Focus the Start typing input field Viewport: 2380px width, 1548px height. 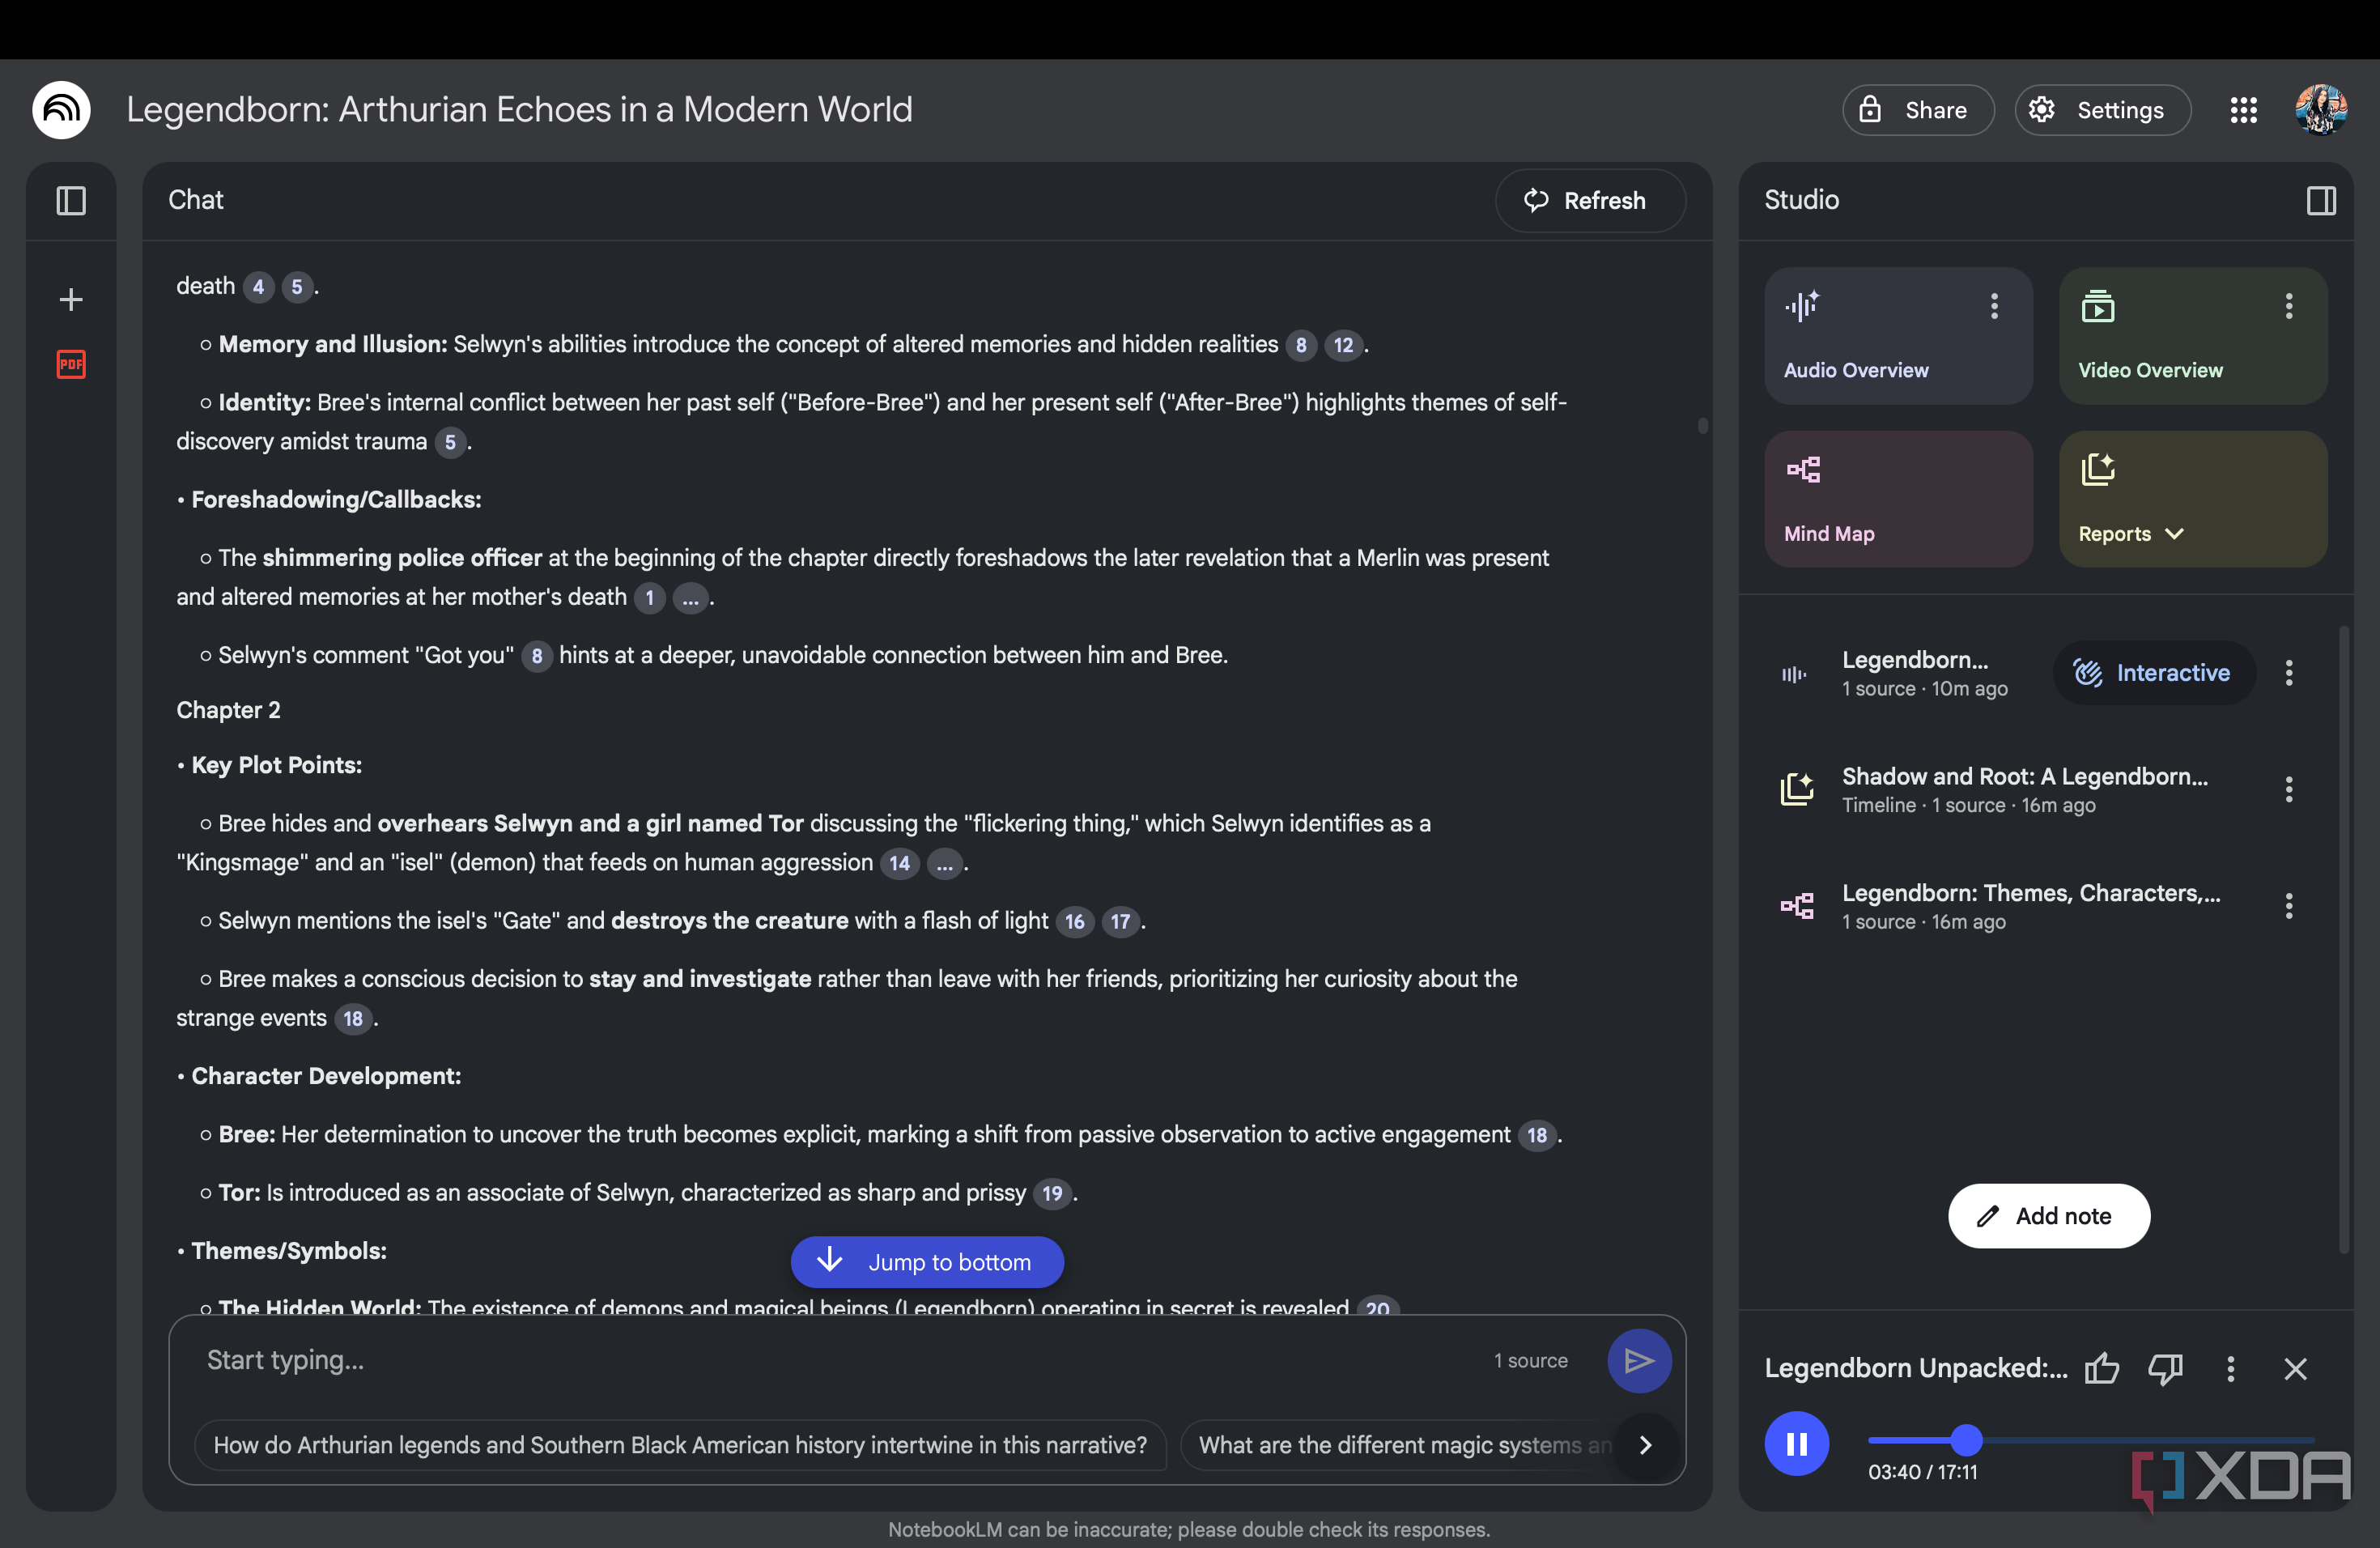(x=840, y=1360)
